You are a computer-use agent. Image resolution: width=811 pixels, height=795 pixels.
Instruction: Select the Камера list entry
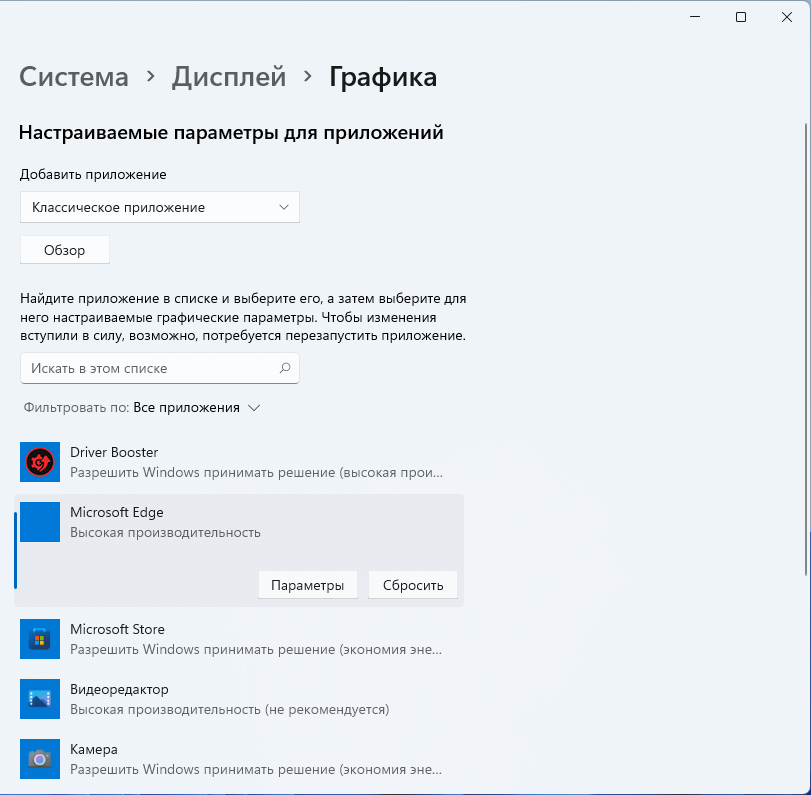239,759
